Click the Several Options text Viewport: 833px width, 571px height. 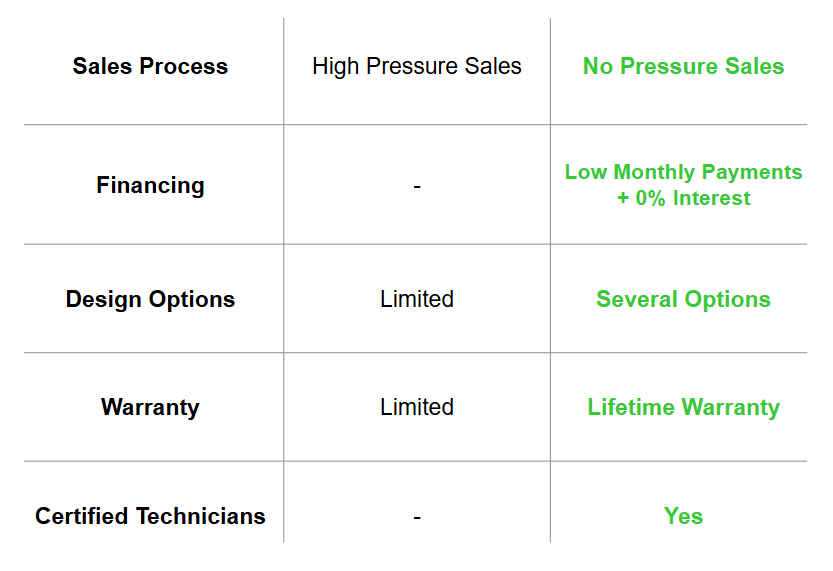pos(683,299)
